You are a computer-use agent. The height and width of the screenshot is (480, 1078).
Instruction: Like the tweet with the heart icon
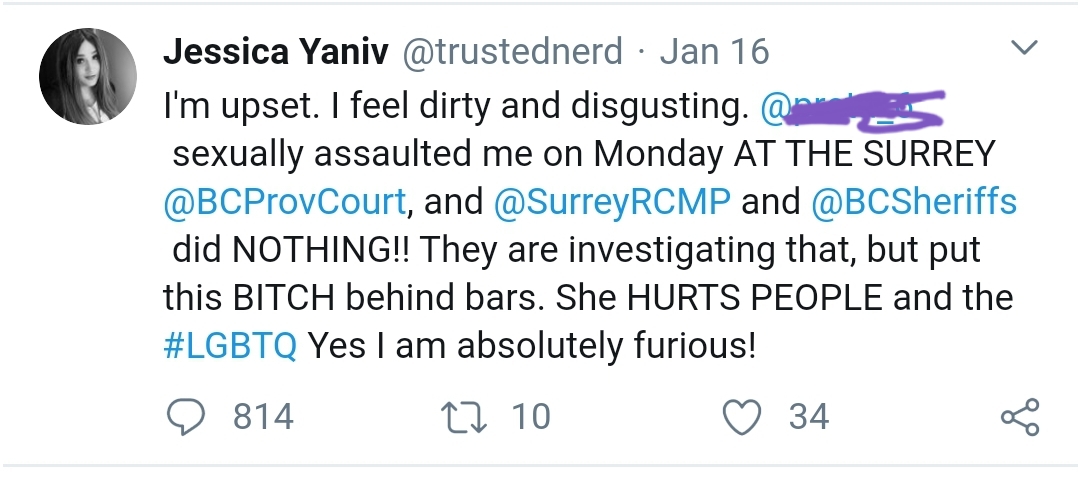741,416
